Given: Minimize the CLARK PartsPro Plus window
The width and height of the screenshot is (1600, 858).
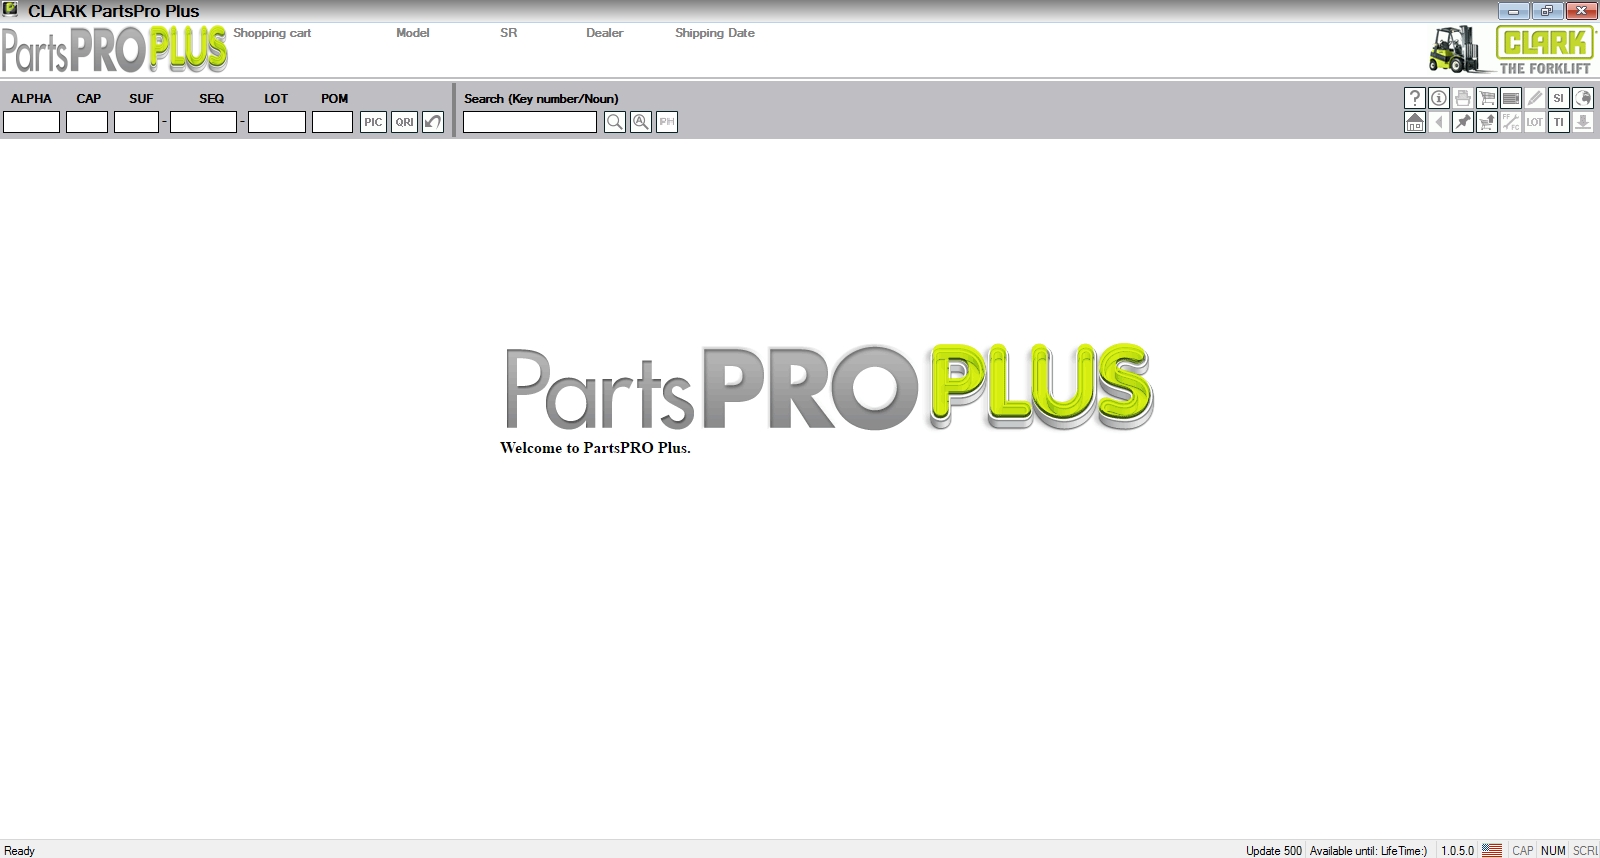Looking at the screenshot, I should 1513,11.
